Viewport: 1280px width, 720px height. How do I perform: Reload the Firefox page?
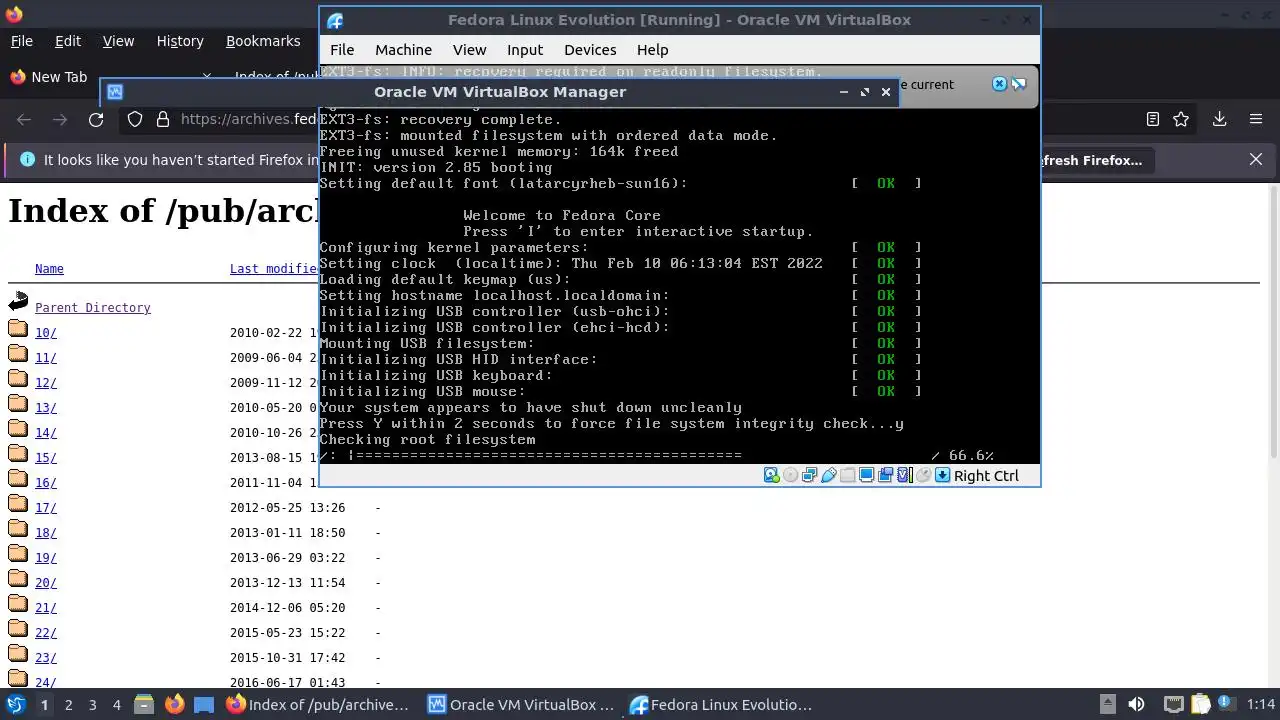[x=96, y=119]
